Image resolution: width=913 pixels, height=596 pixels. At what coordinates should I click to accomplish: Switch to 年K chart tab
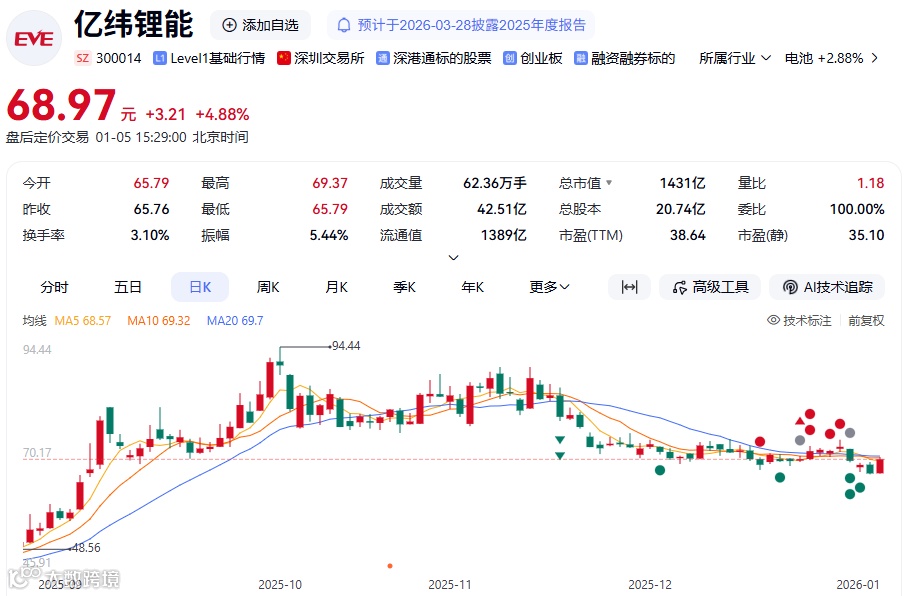(x=472, y=287)
